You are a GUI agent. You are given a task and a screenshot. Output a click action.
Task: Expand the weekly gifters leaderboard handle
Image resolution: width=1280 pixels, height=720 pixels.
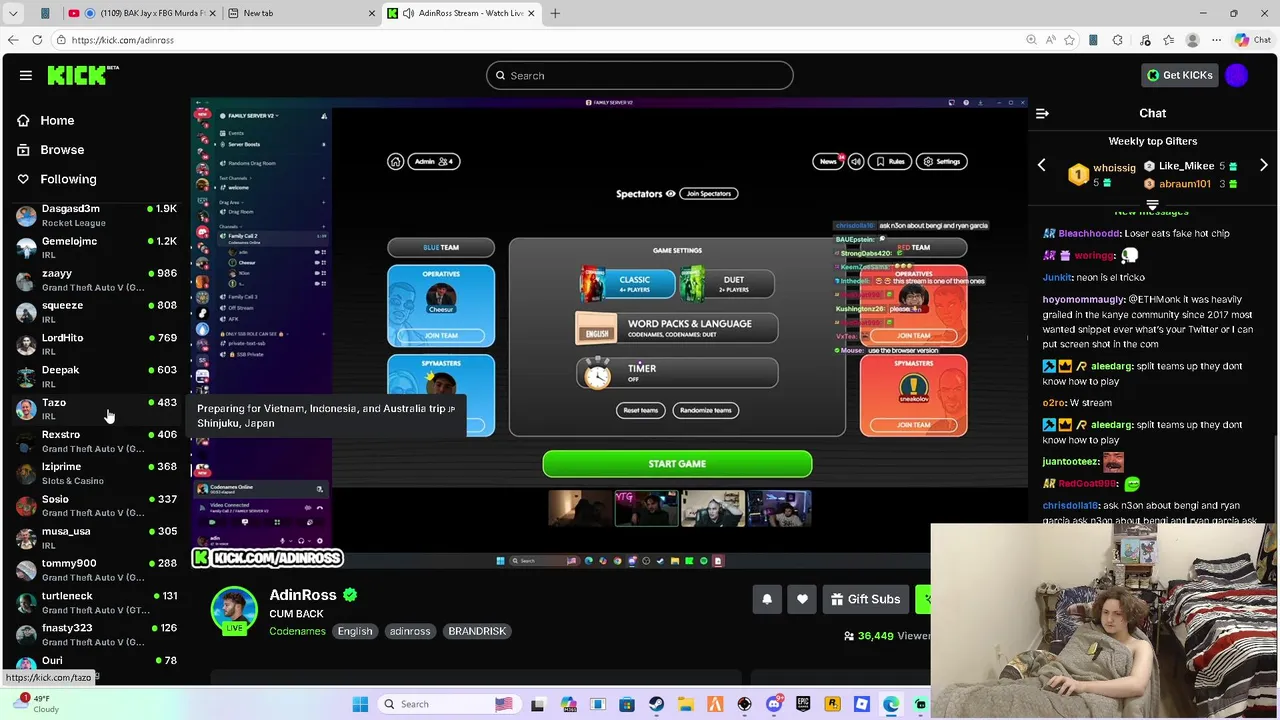coord(1152,205)
